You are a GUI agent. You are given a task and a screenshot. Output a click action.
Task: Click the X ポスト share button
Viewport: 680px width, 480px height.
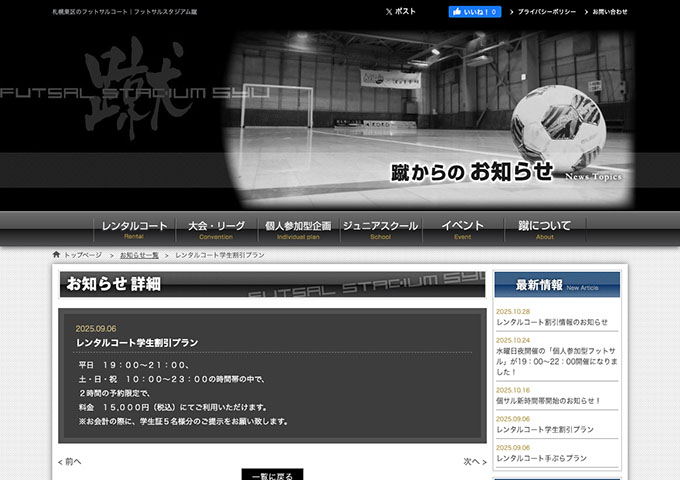[x=400, y=12]
